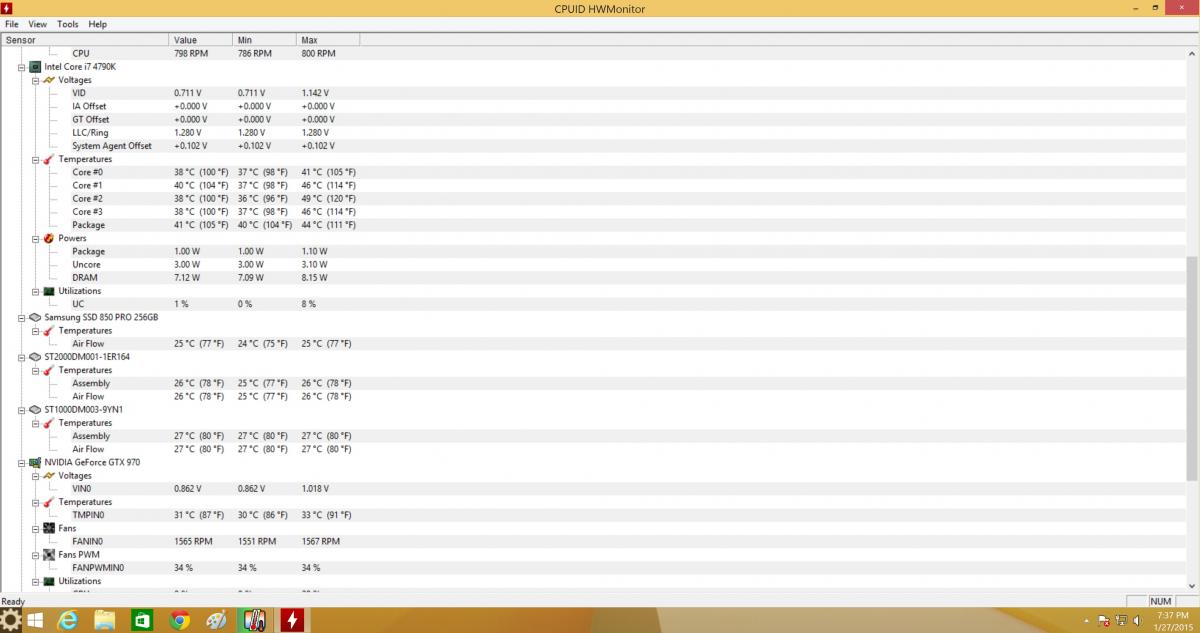Screen dimensions: 1200x633
Task: Click the volume icon in system tray
Action: pos(1137,621)
